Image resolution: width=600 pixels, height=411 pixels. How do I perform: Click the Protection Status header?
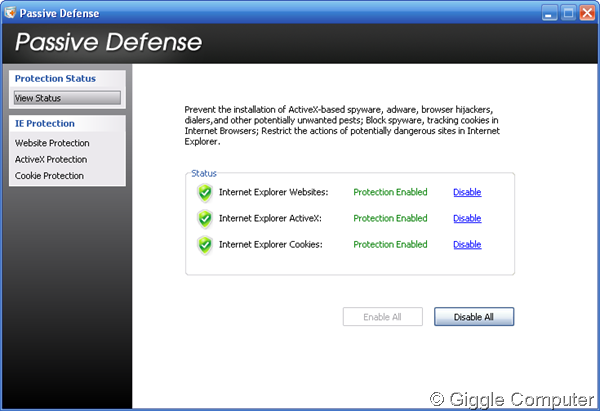pyautogui.click(x=55, y=78)
